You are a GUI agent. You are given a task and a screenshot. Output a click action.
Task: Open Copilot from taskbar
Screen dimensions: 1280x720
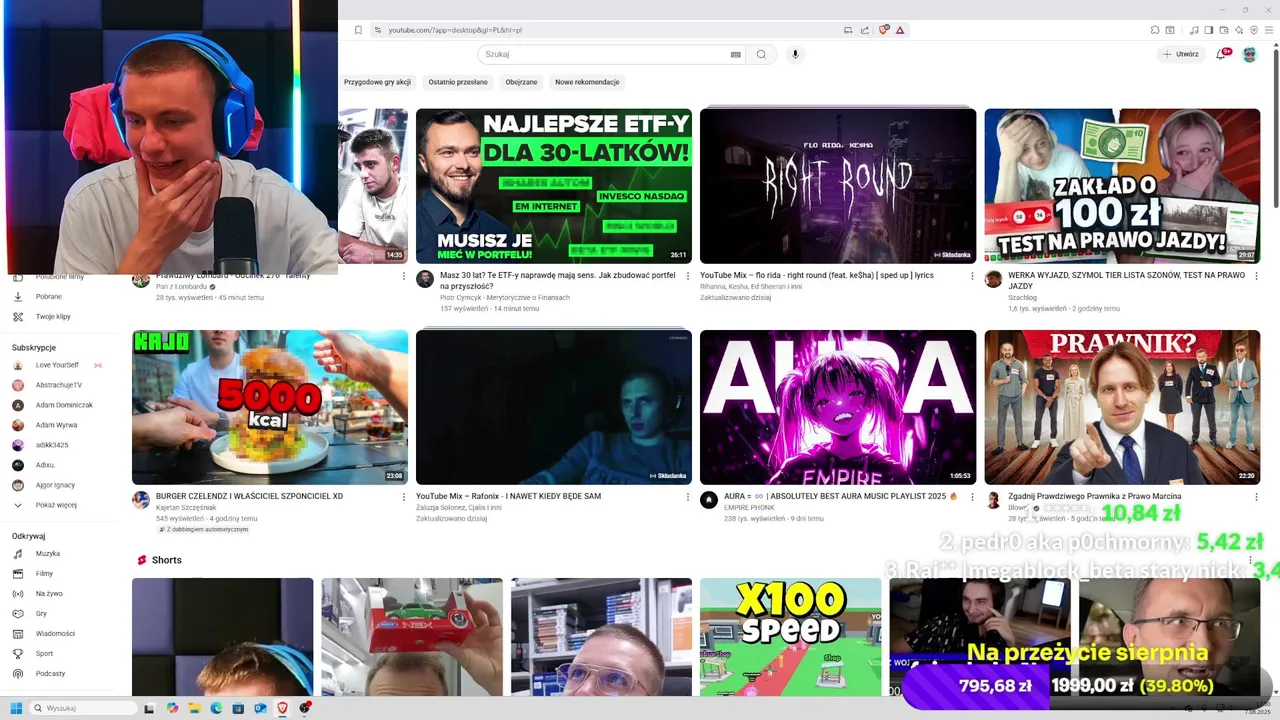tap(172, 708)
